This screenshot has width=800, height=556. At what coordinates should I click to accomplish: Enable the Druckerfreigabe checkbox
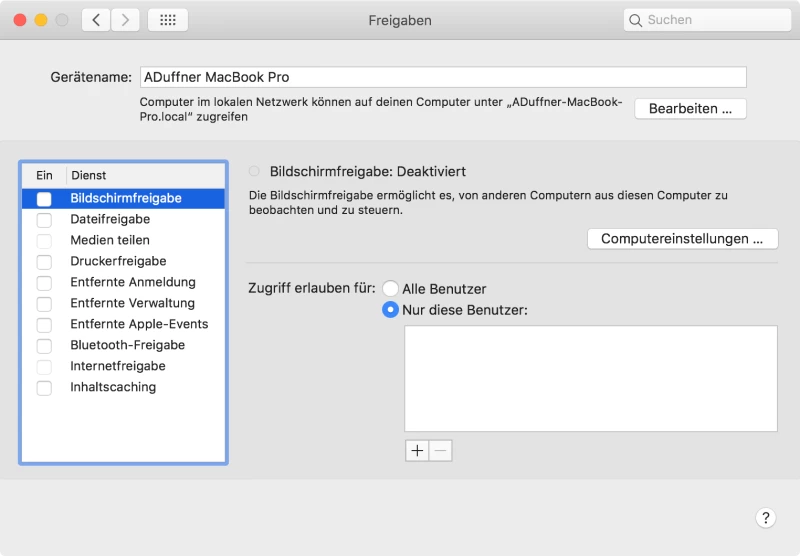(x=44, y=262)
